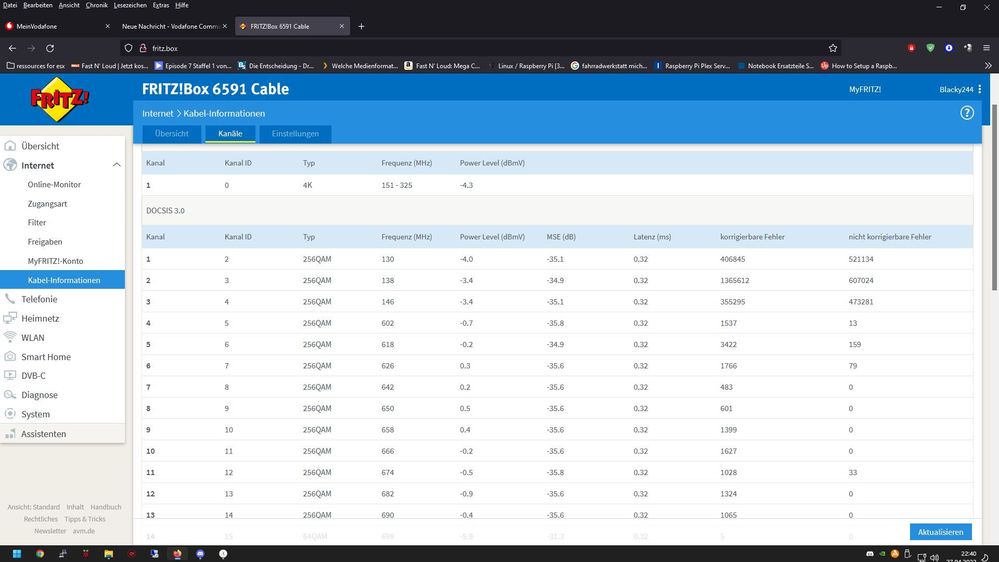Open the Rechtliches footer link

click(41, 519)
